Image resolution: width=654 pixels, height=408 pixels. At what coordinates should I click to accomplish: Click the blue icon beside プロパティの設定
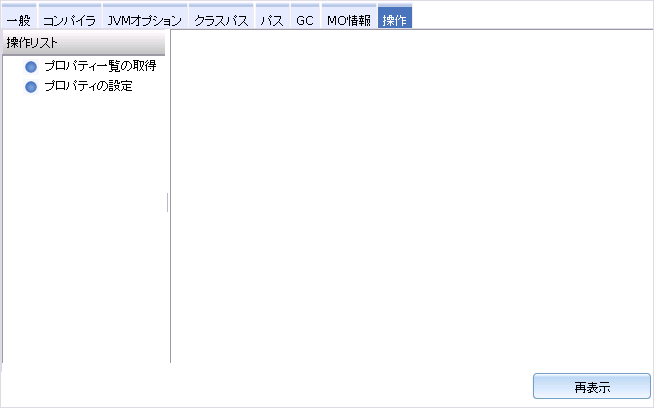[31, 87]
